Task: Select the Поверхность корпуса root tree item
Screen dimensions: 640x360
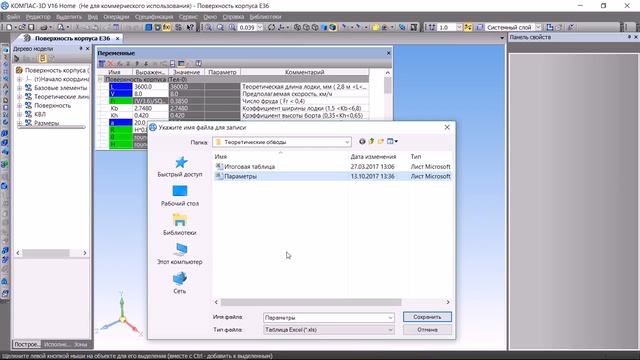Action: [56, 70]
